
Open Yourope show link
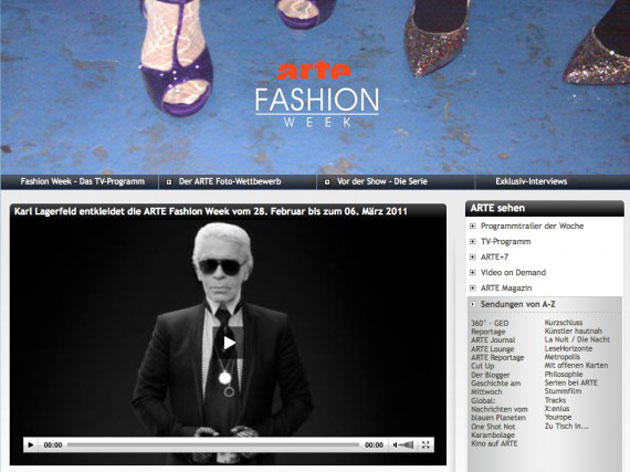tap(558, 417)
